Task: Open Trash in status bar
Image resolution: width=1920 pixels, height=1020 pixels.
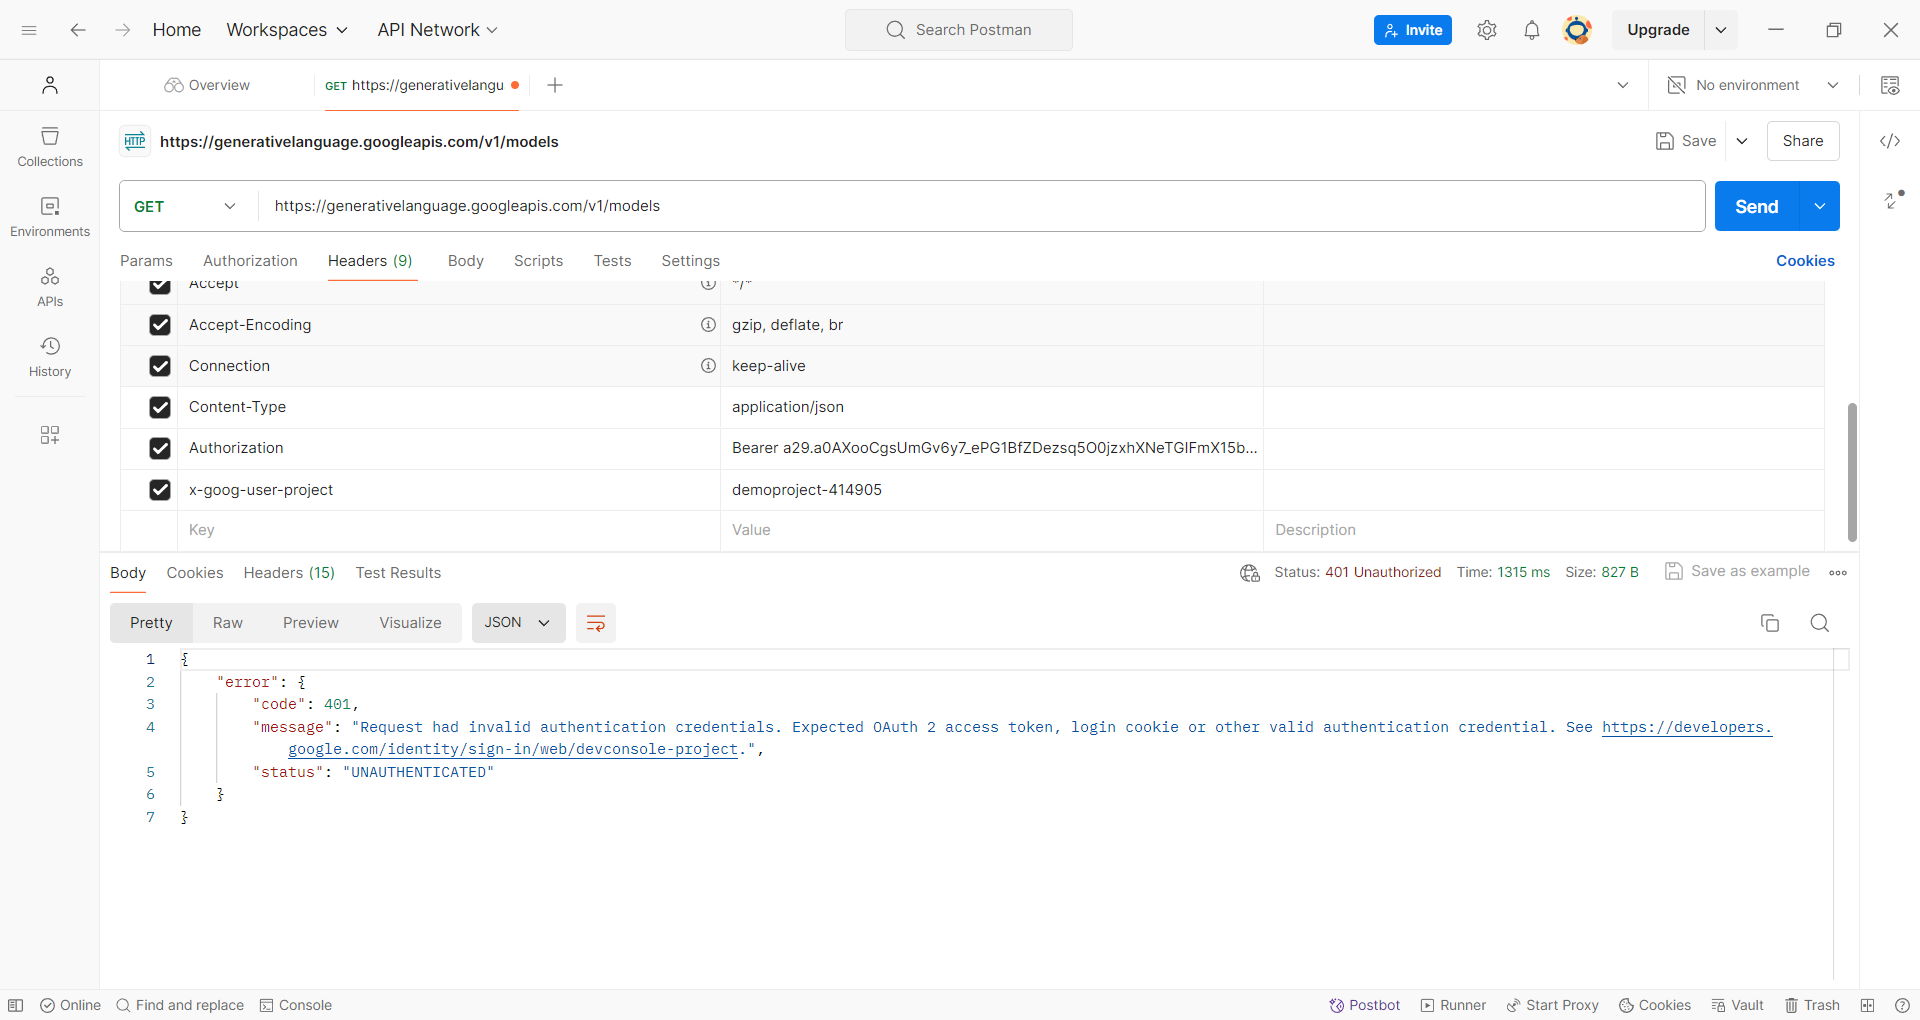Action: [1812, 1005]
